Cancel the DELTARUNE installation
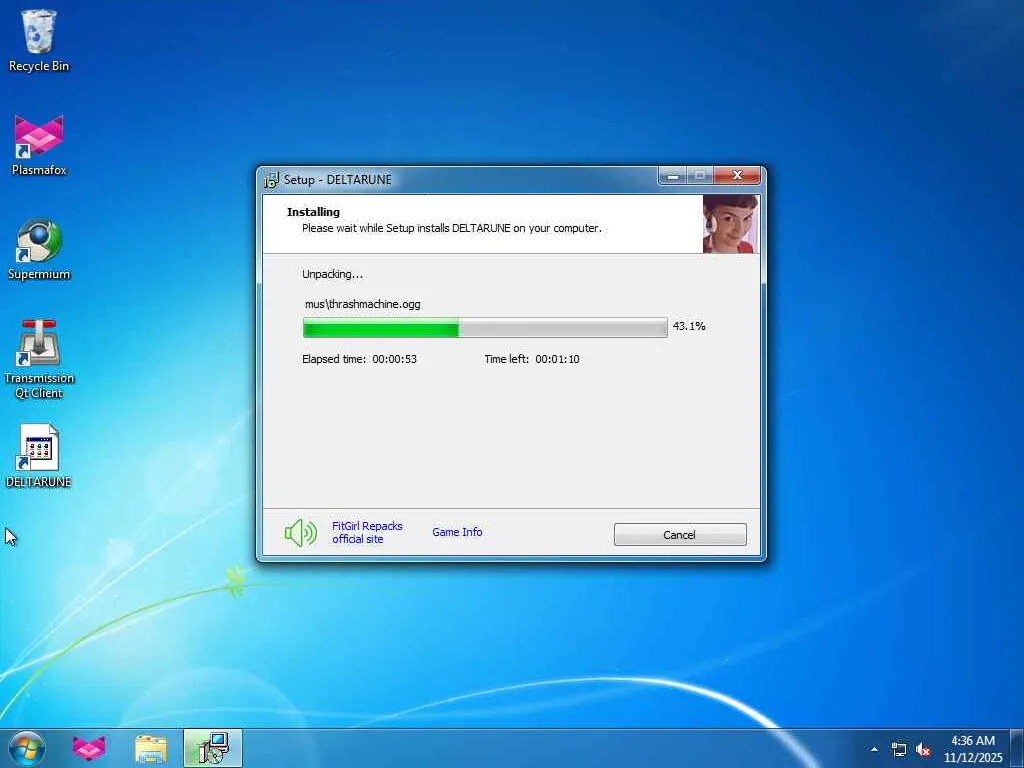 click(x=680, y=534)
